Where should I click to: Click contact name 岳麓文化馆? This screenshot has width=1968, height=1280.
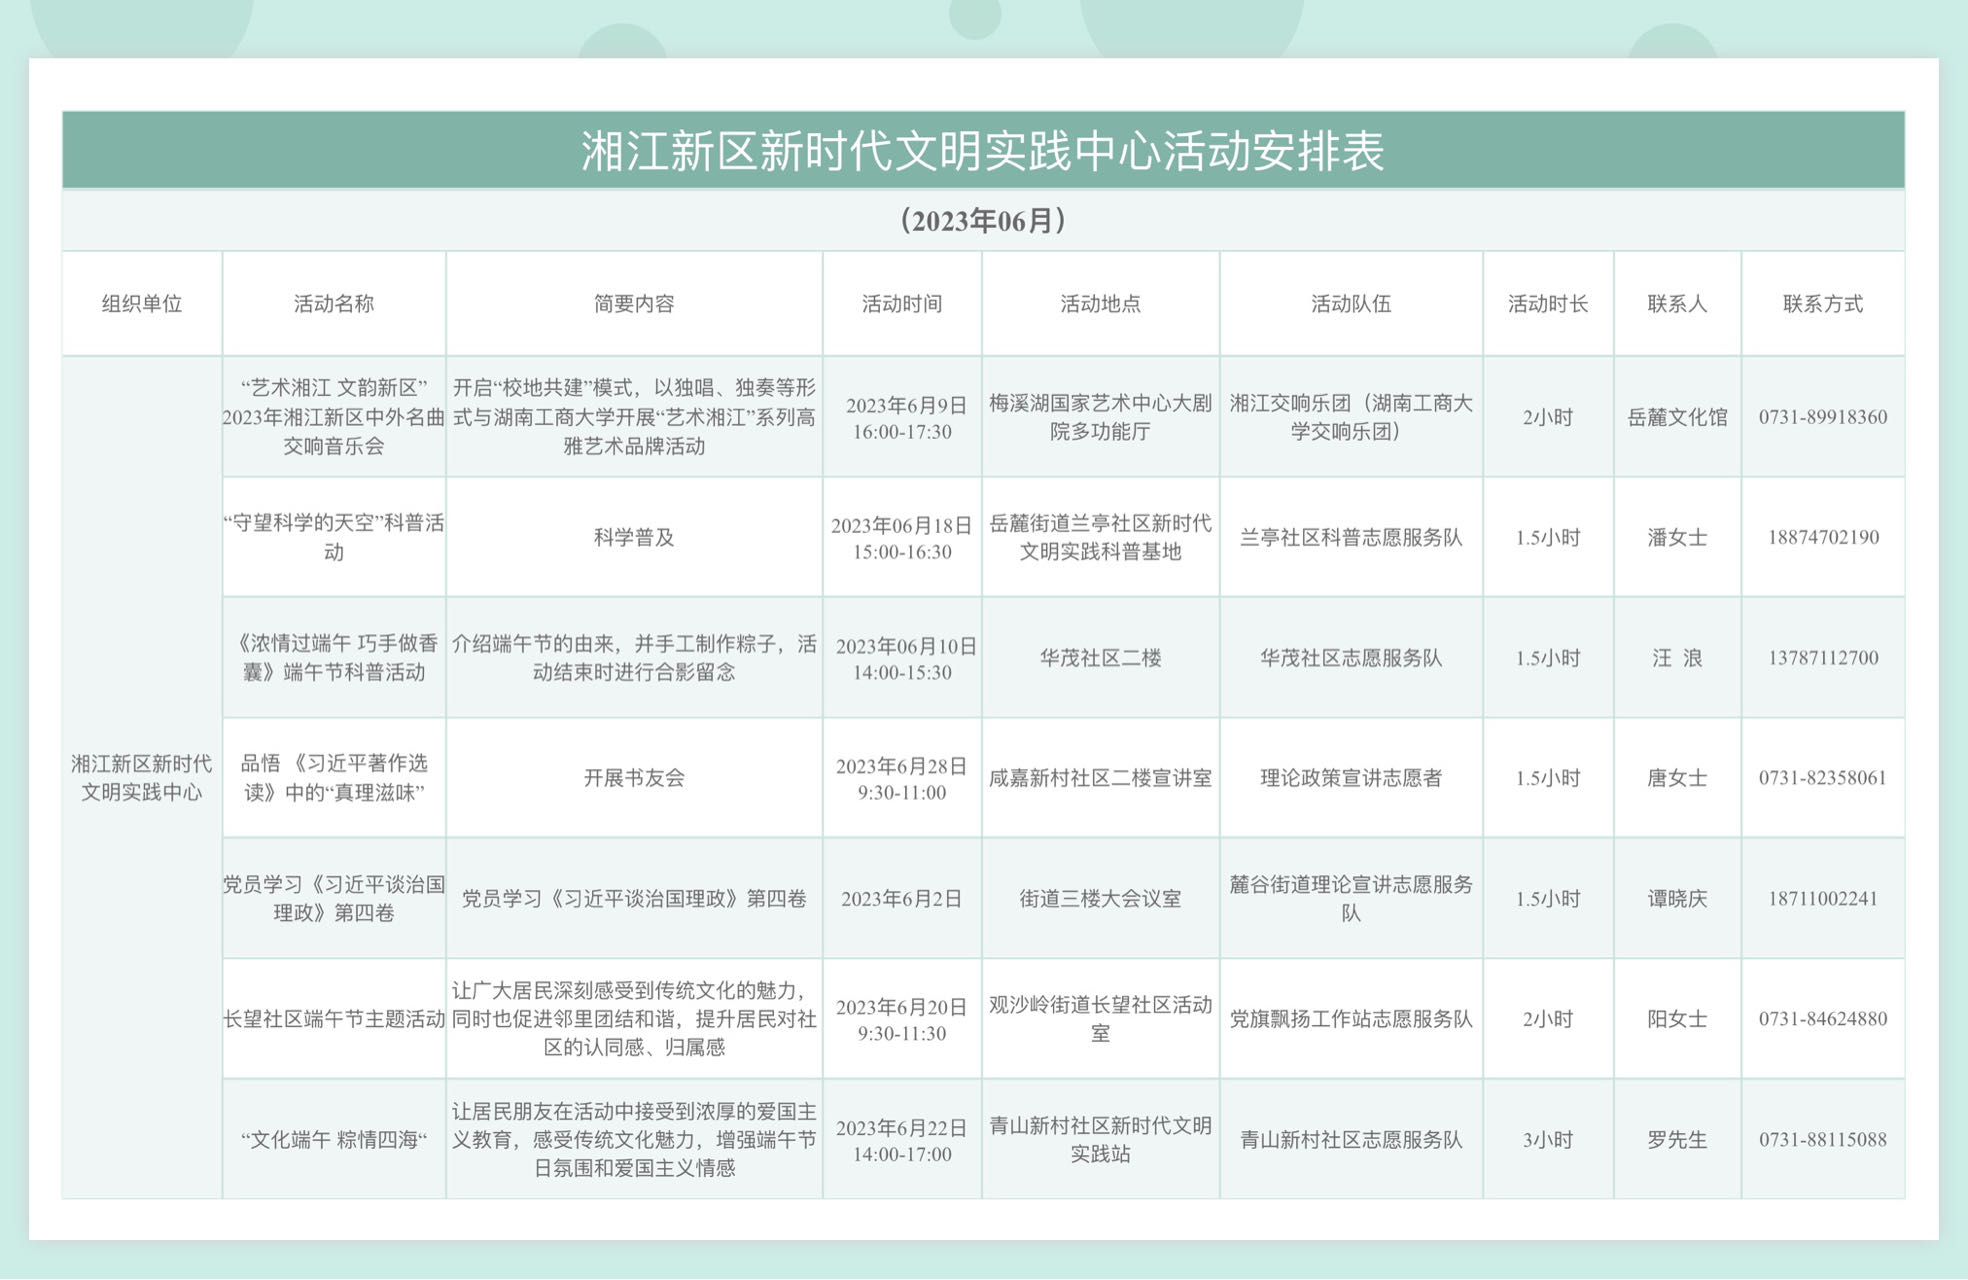[1677, 417]
